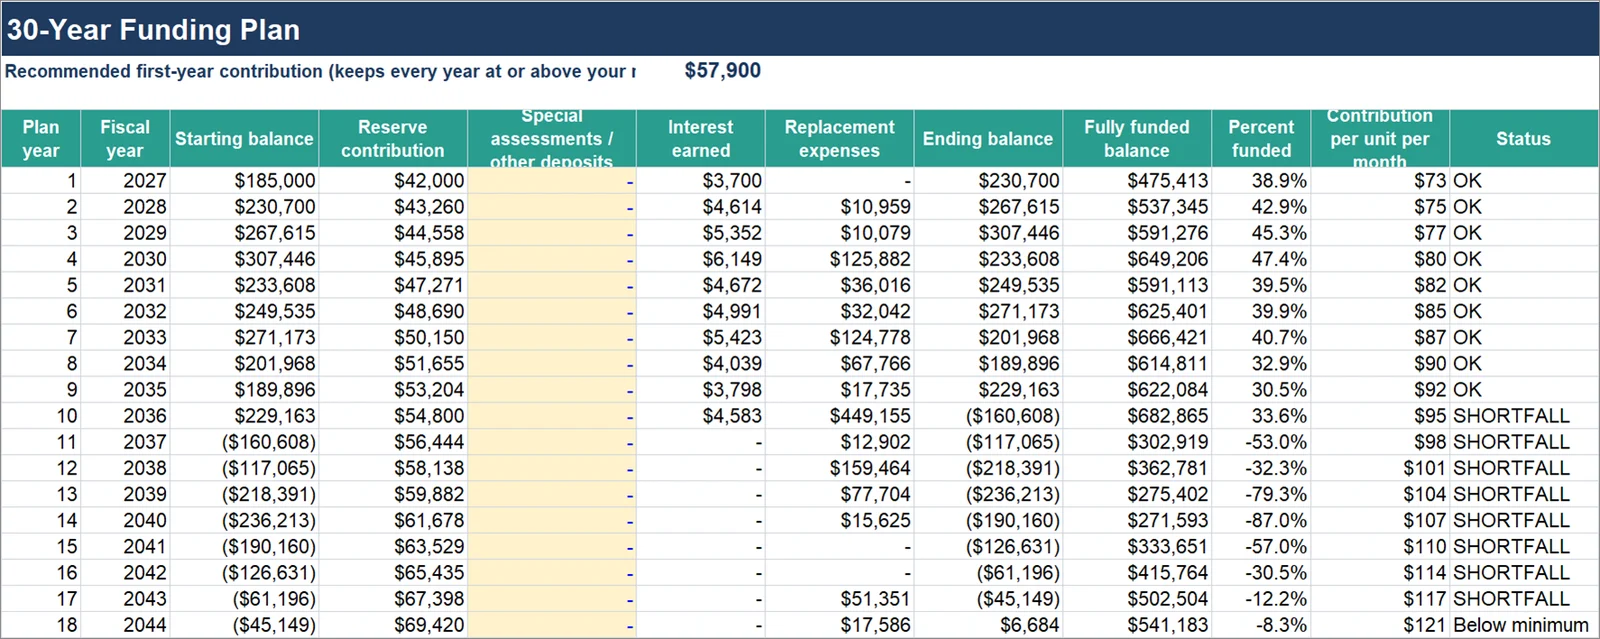Select percent funded cell -87.0%
This screenshot has height=639, width=1600.
click(x=1261, y=520)
